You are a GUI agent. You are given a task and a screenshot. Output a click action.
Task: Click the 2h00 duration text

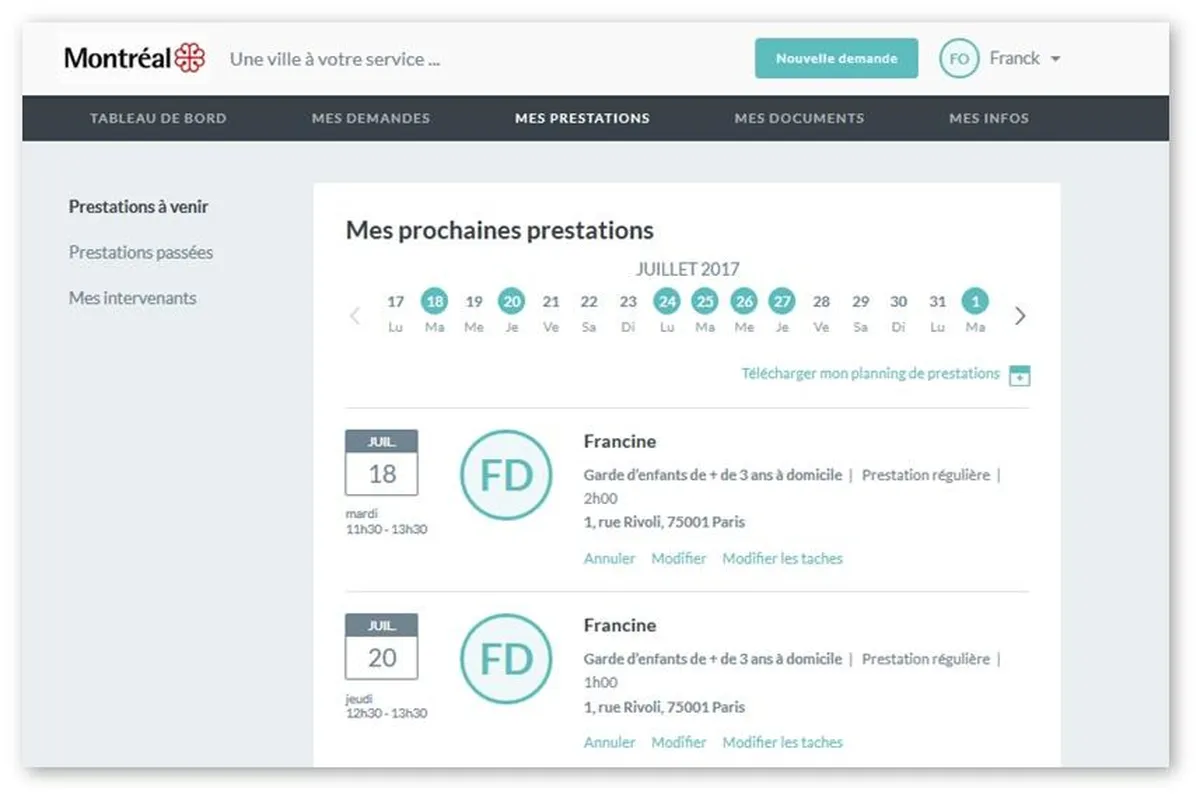[601, 498]
